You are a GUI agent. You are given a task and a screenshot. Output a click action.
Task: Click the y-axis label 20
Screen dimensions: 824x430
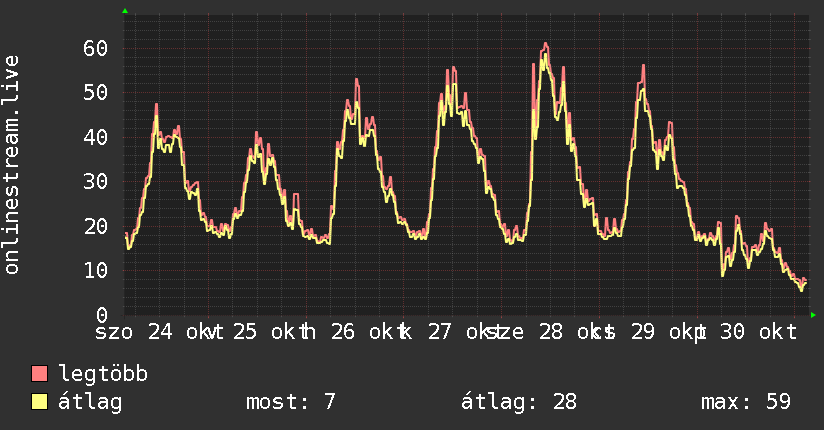click(96, 226)
